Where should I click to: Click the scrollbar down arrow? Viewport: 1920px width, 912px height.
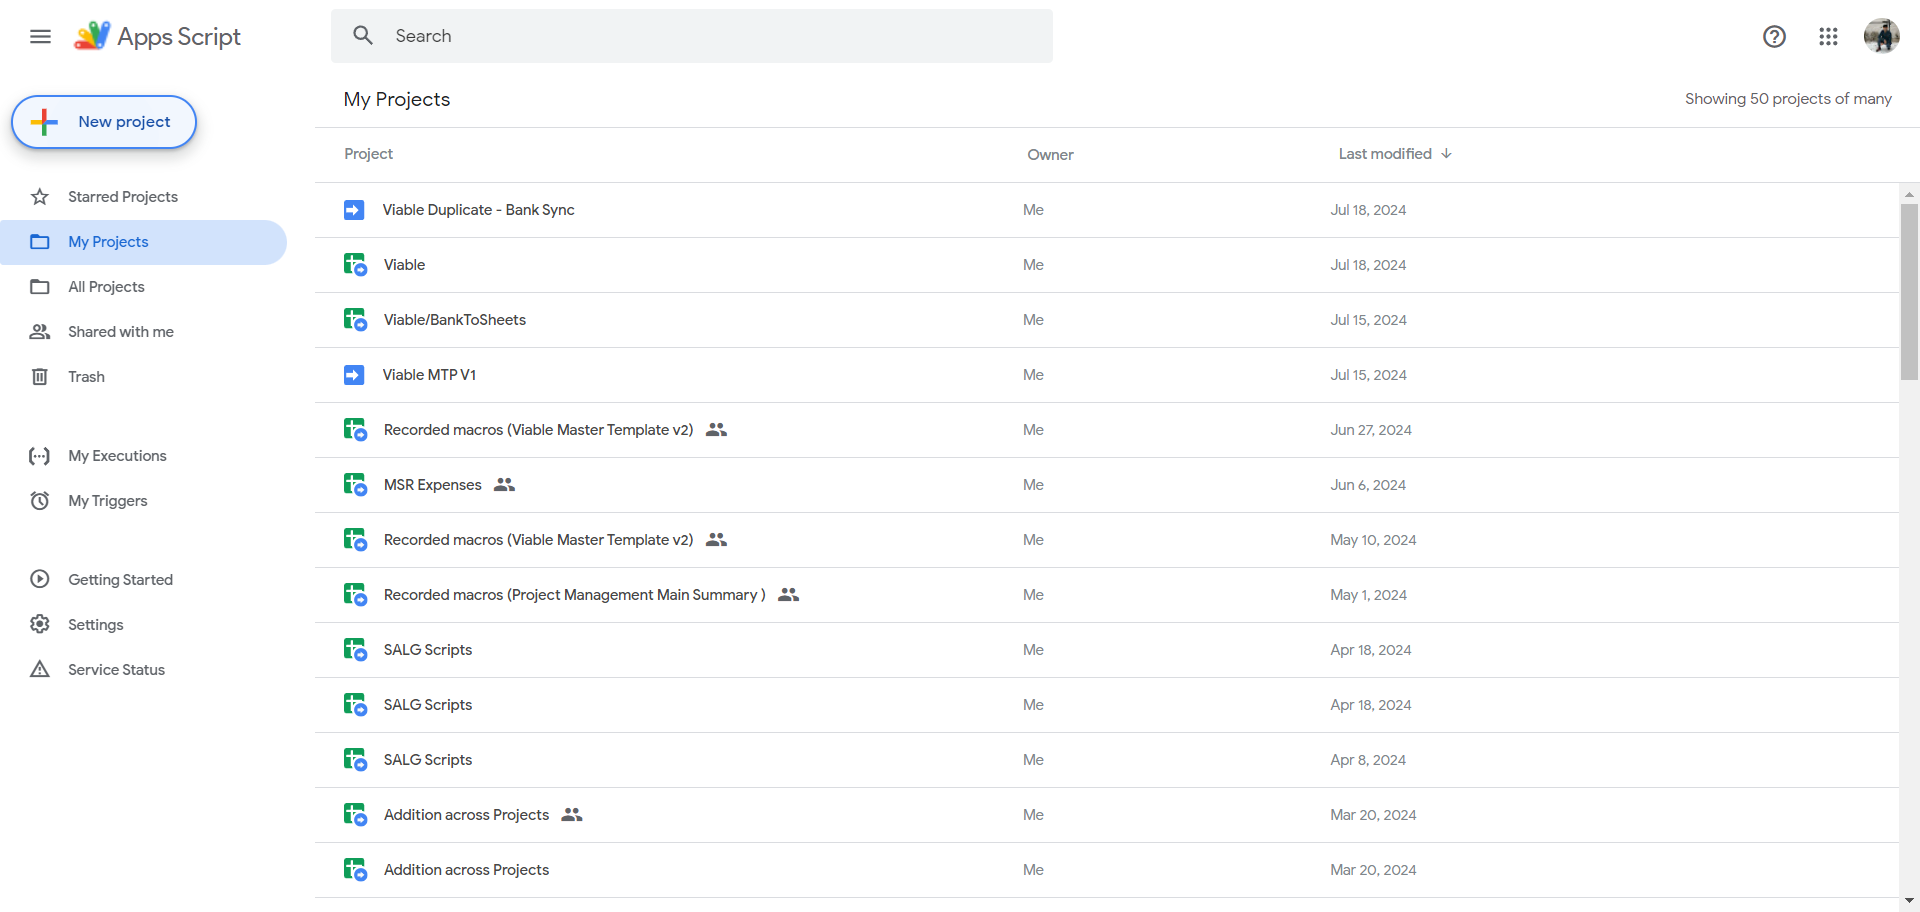point(1909,901)
